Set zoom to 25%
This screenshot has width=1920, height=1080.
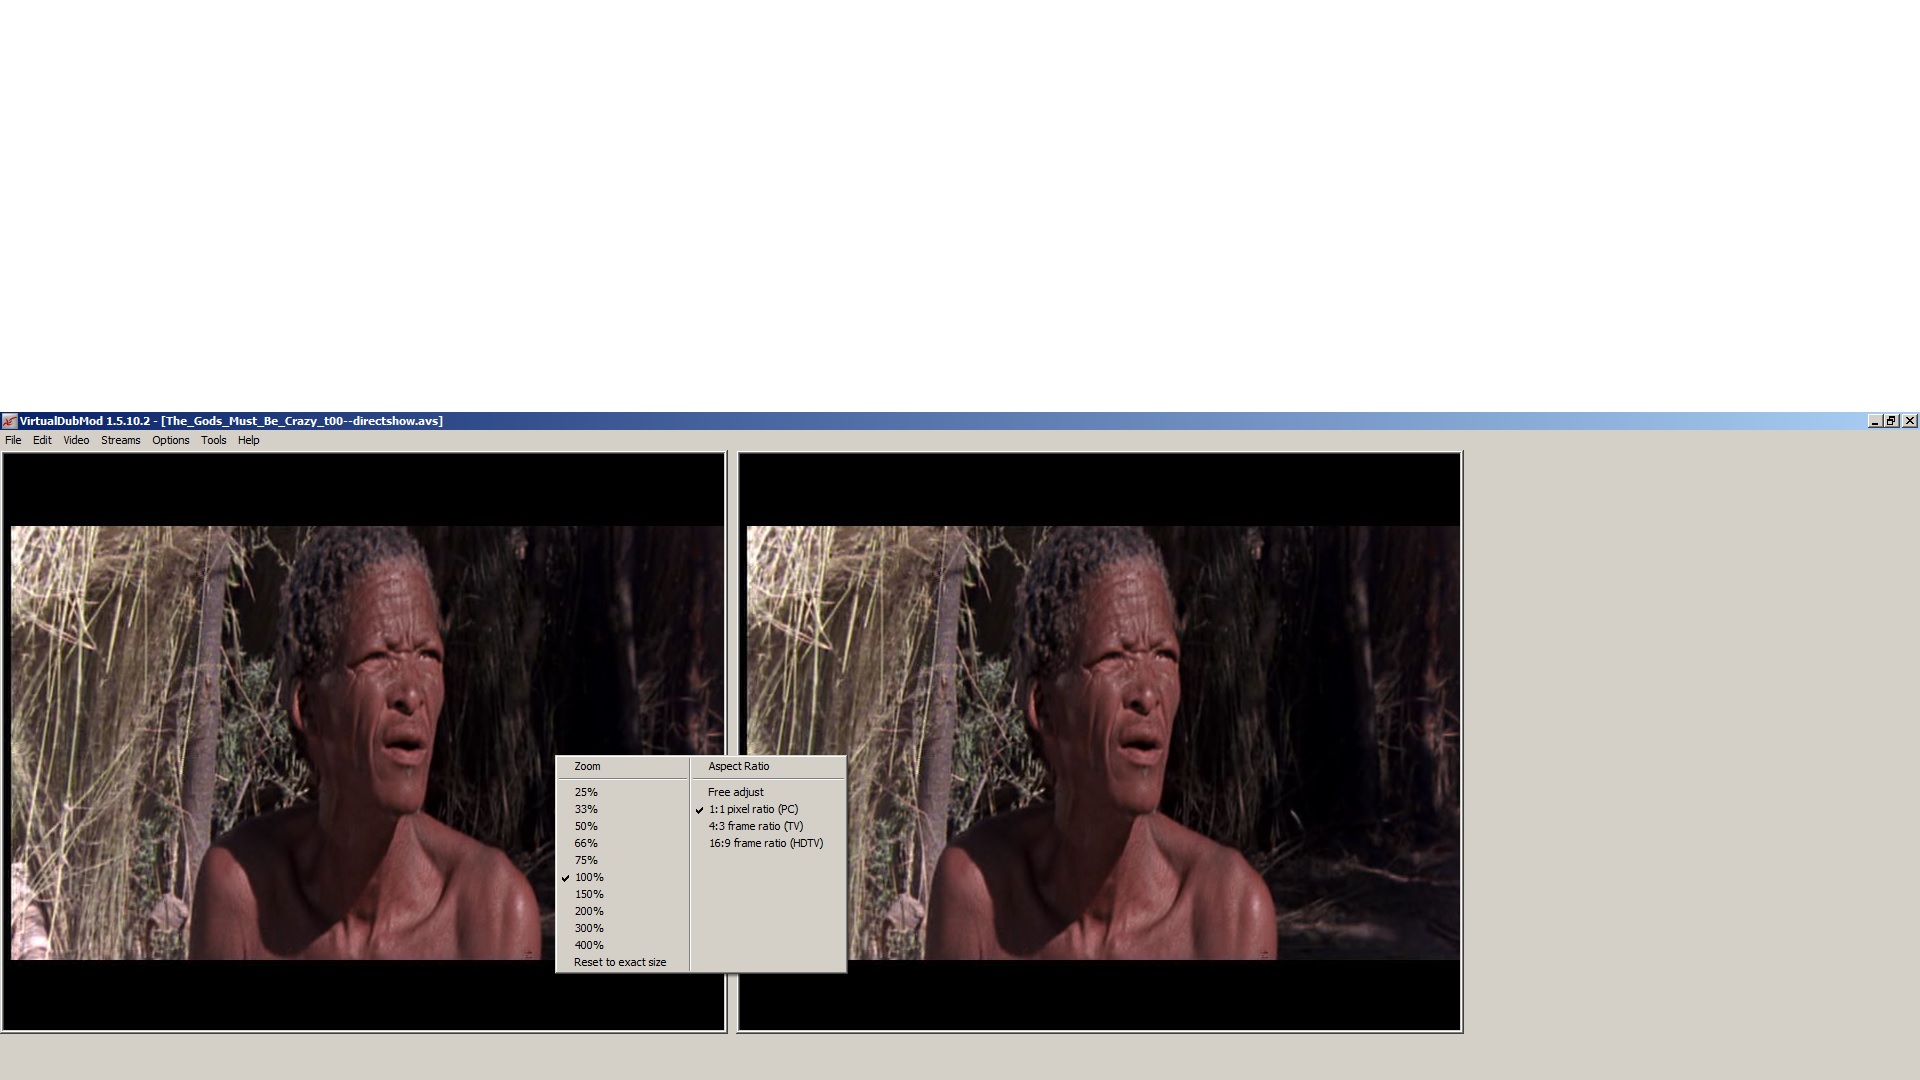pyautogui.click(x=586, y=792)
